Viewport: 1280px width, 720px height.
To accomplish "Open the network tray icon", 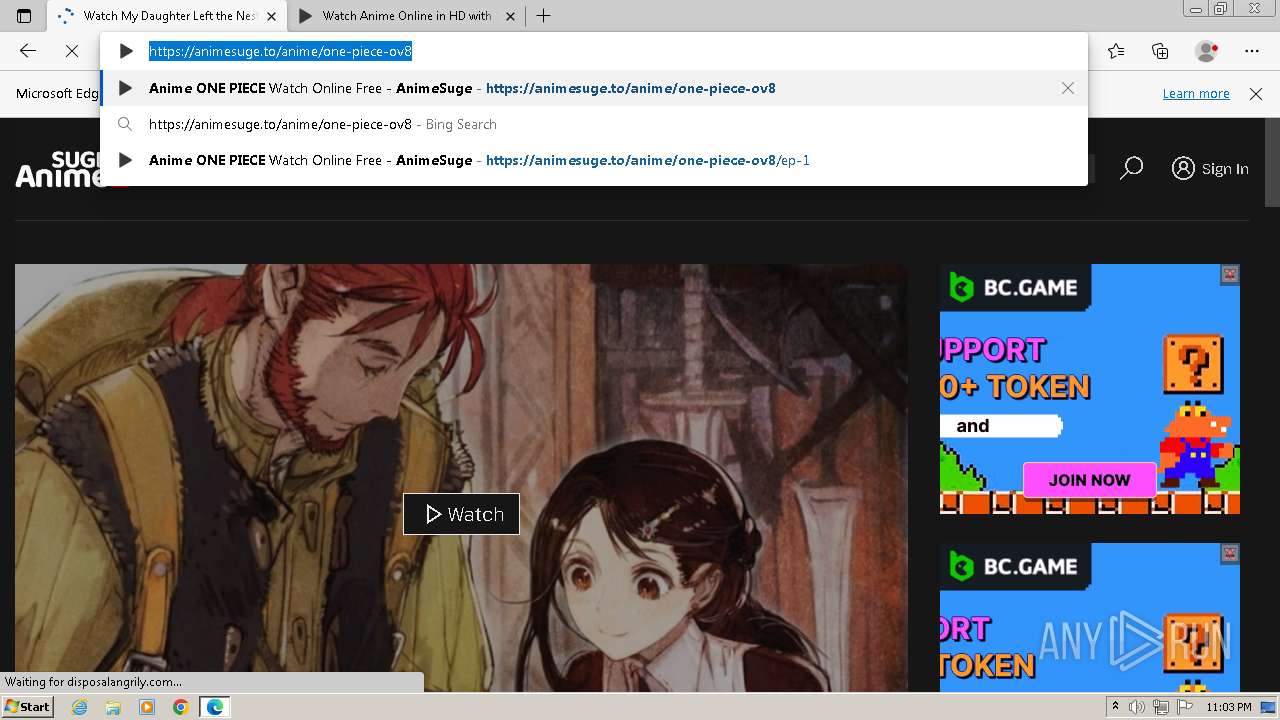I will (1160, 707).
